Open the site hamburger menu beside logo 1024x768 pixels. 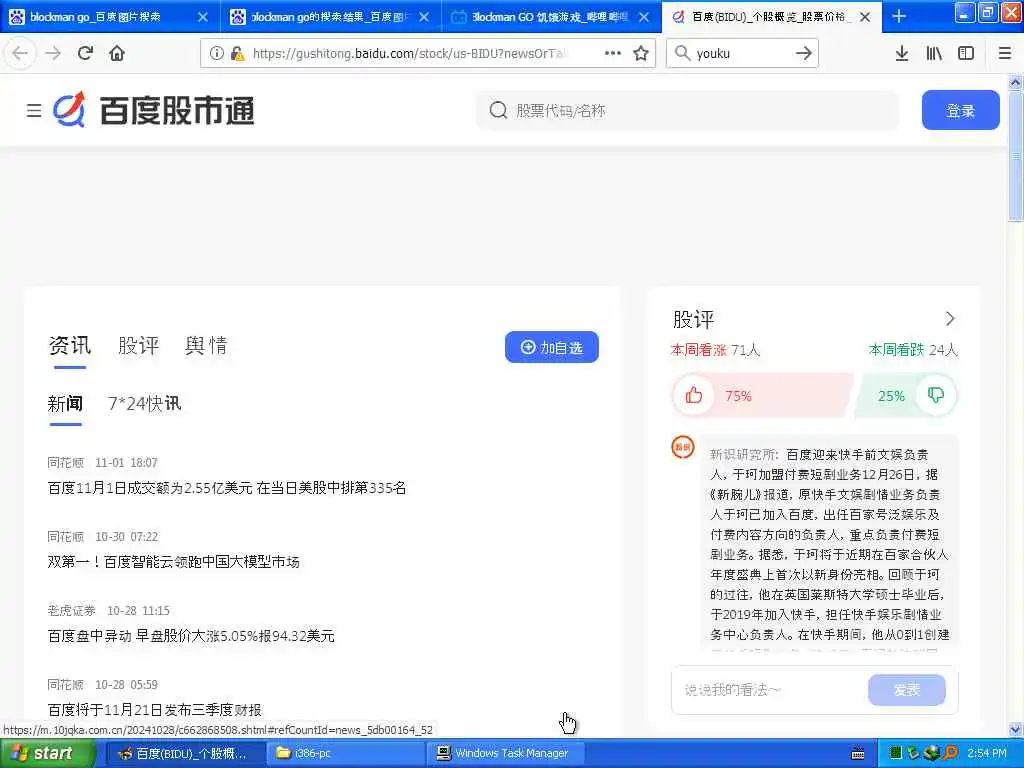pyautogui.click(x=34, y=110)
